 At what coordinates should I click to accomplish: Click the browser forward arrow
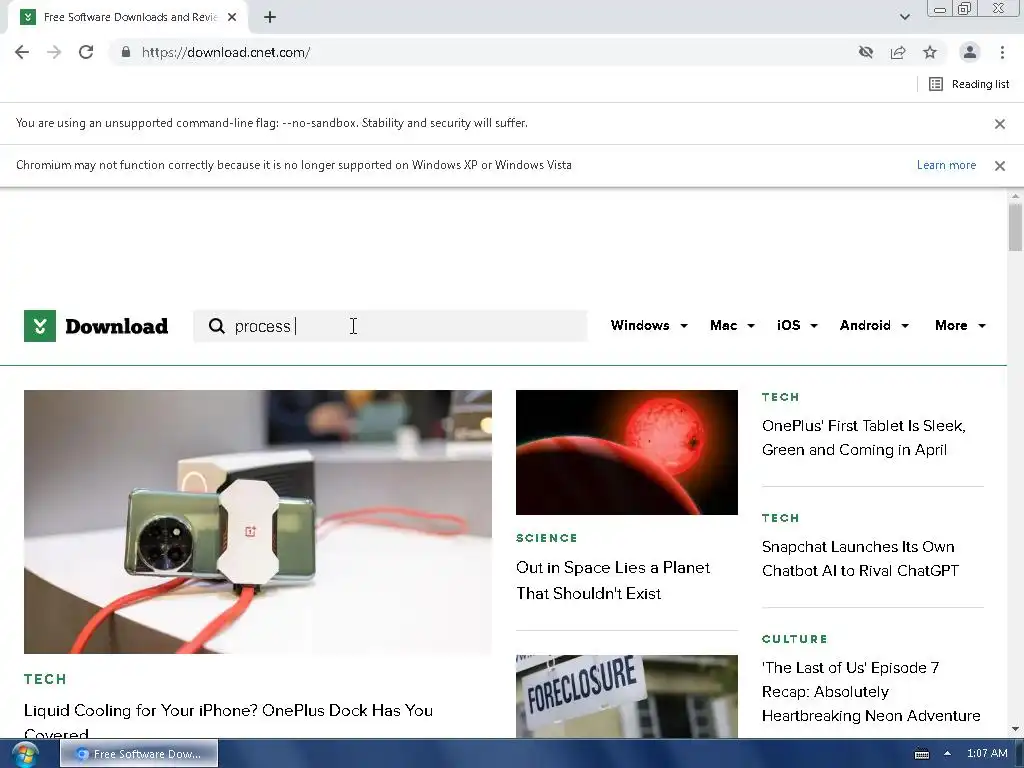point(54,52)
